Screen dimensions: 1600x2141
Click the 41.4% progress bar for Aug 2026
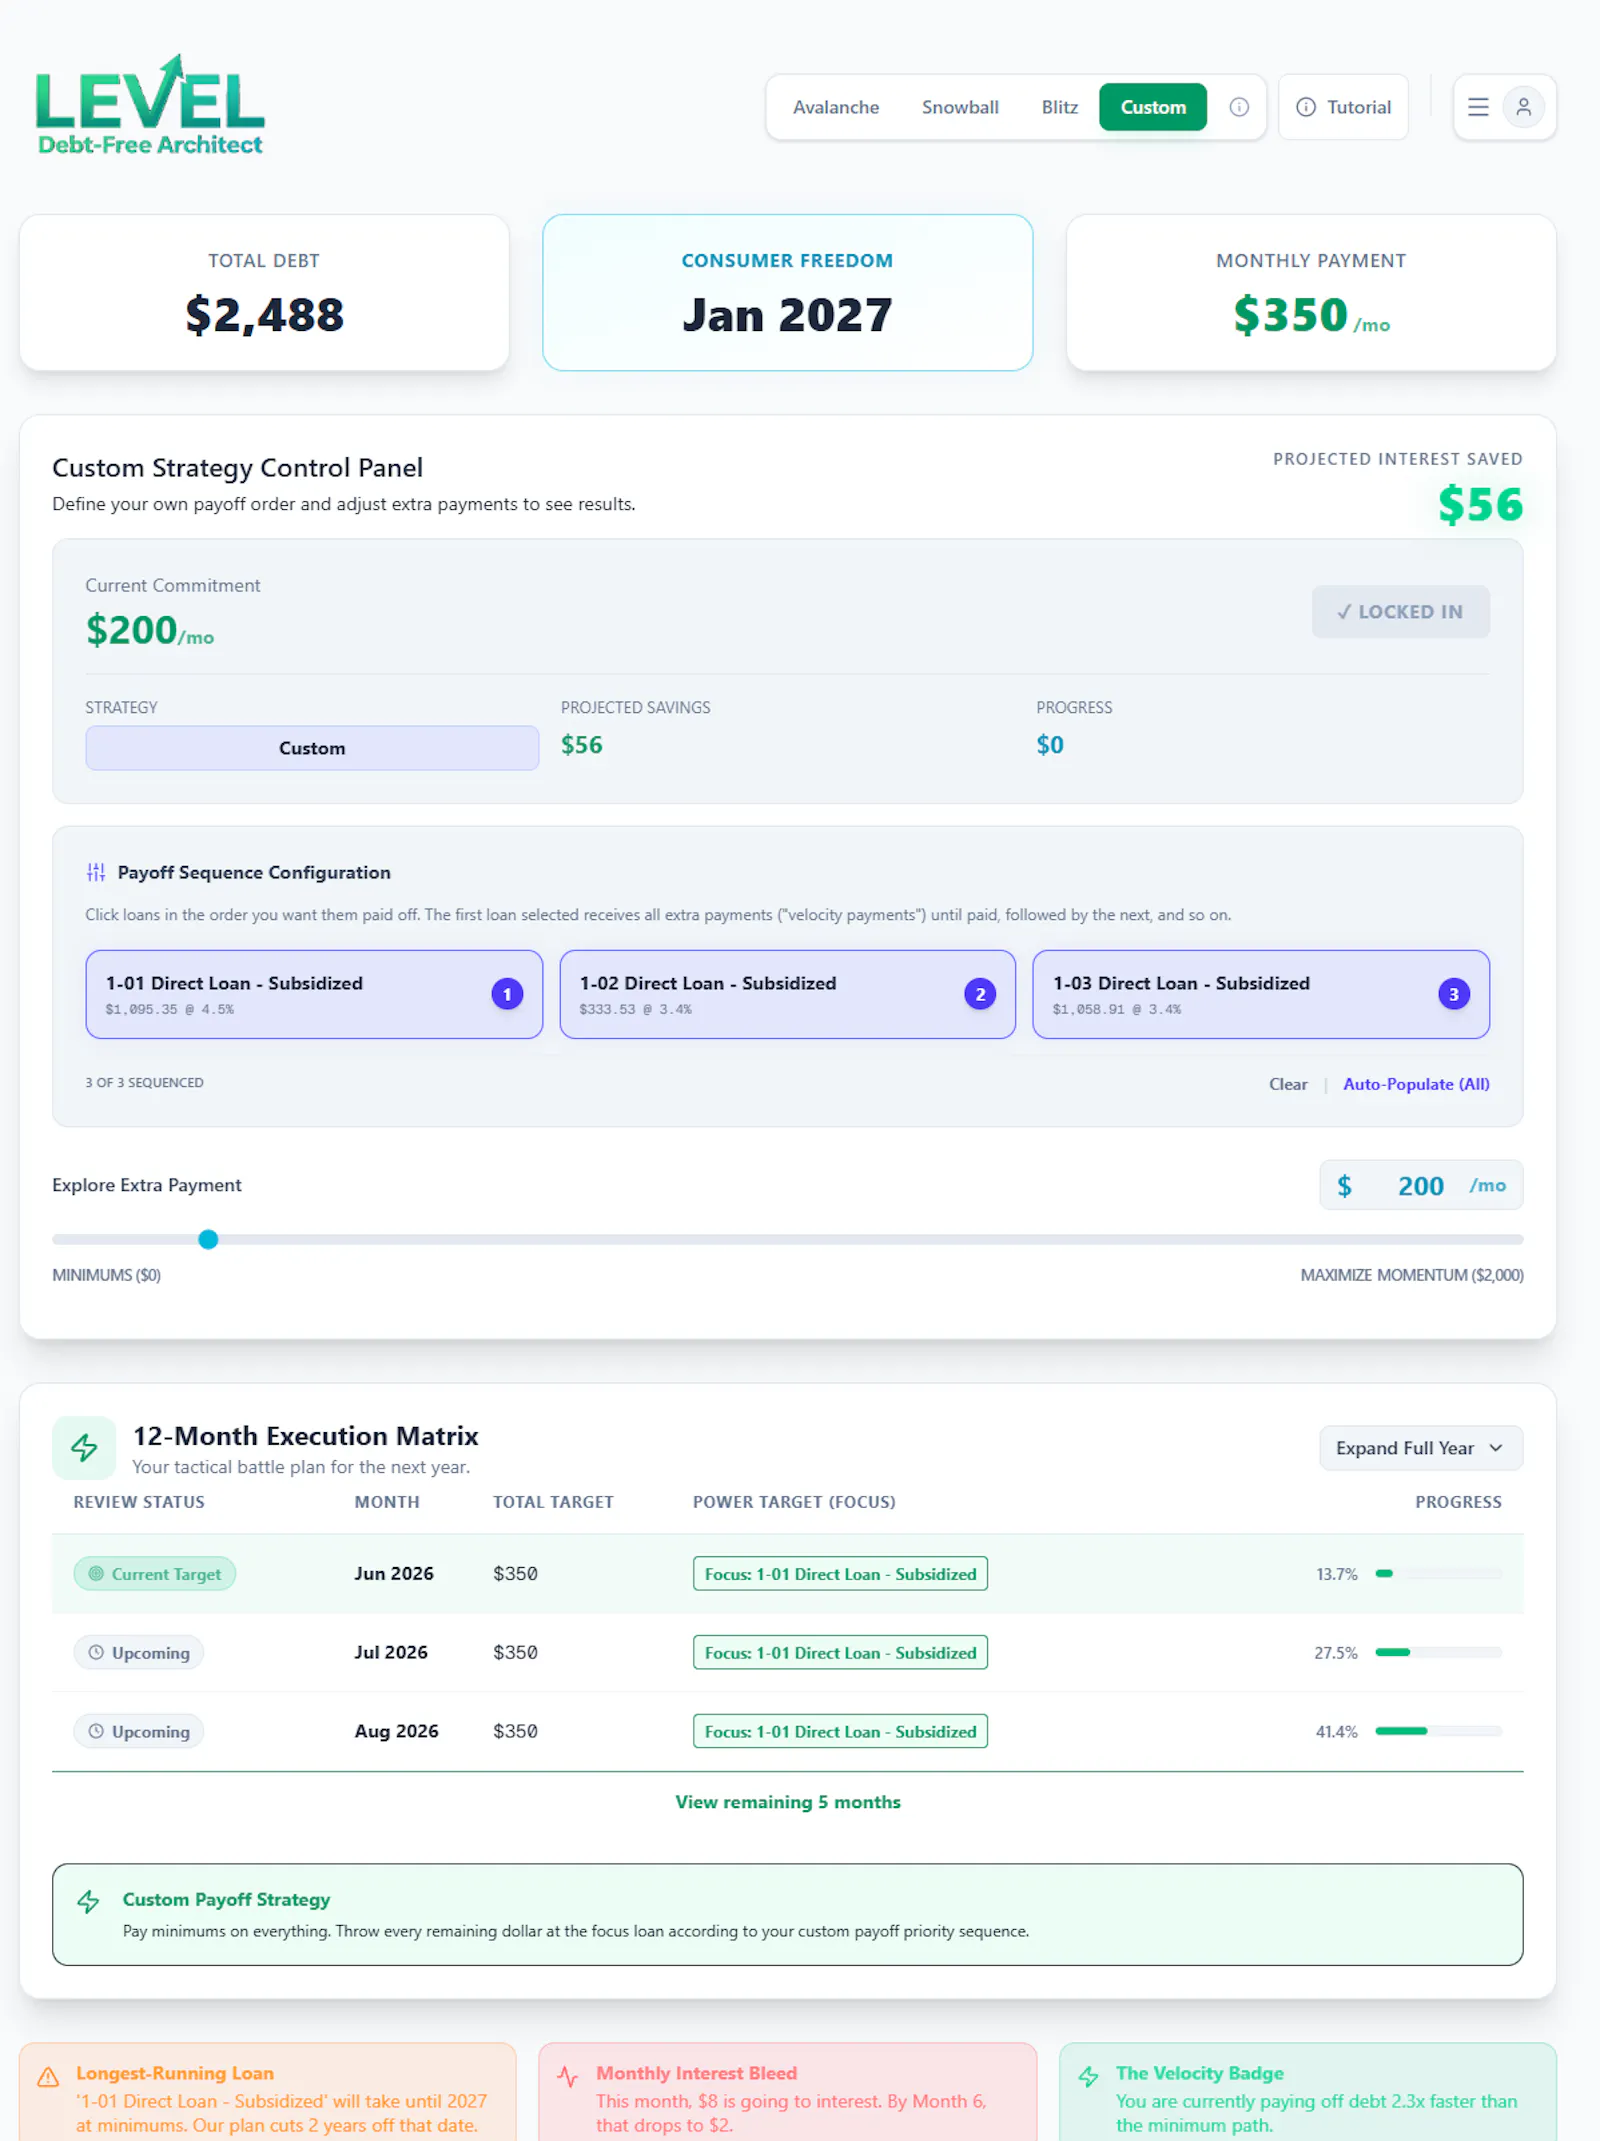point(1438,1731)
